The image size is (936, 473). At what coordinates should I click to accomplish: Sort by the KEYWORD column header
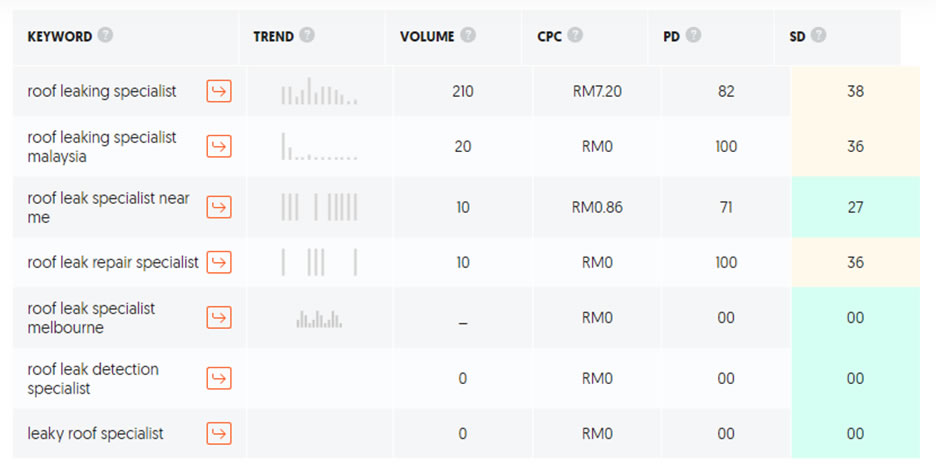coord(59,36)
